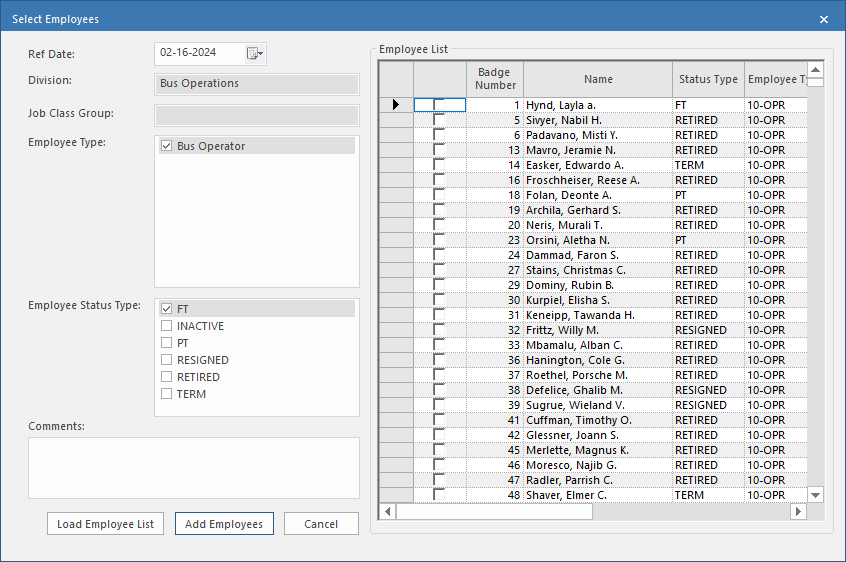The width and height of the screenshot is (846, 562).
Task: Enable the INACTIVE status checkbox
Action: (x=167, y=326)
